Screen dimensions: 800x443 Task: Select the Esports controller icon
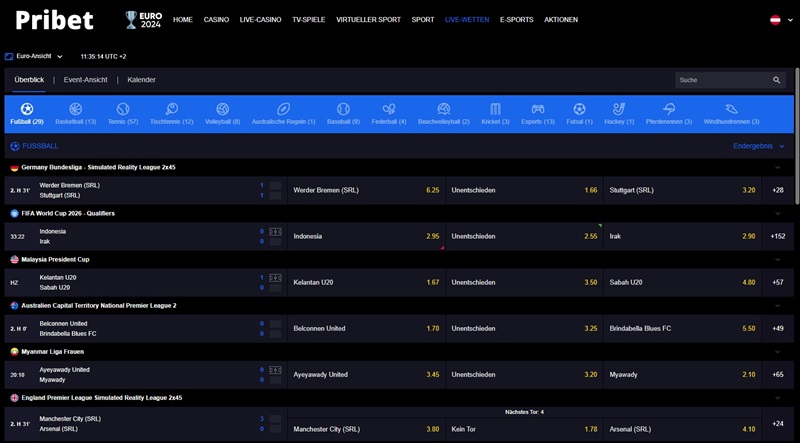click(538, 109)
